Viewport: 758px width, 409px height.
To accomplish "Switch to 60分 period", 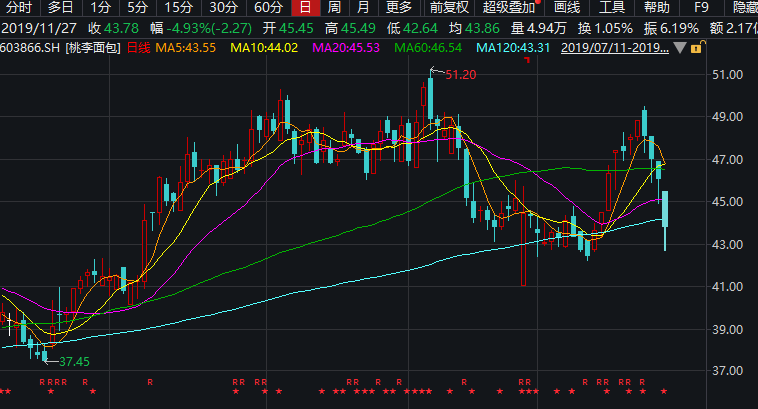I will (266, 7).
